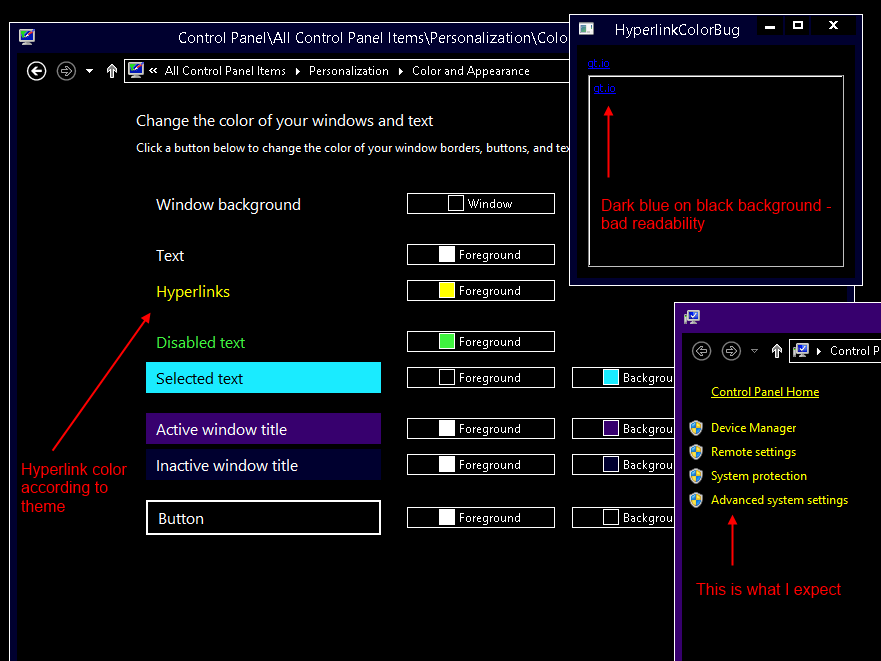This screenshot has width=881, height=661.
Task: Click the Selected text Foreground color button
Action: click(481, 378)
